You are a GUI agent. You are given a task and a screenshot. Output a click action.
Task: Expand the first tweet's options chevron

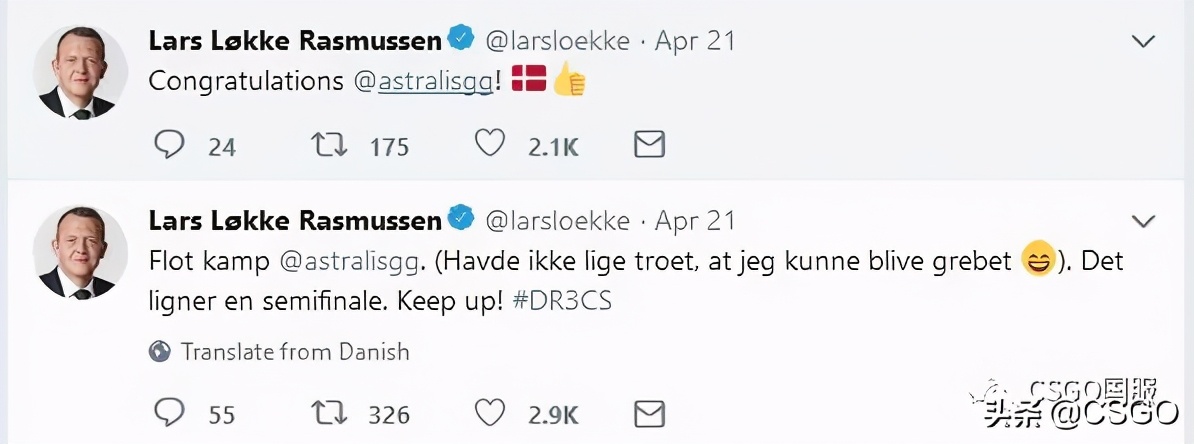[x=1142, y=42]
